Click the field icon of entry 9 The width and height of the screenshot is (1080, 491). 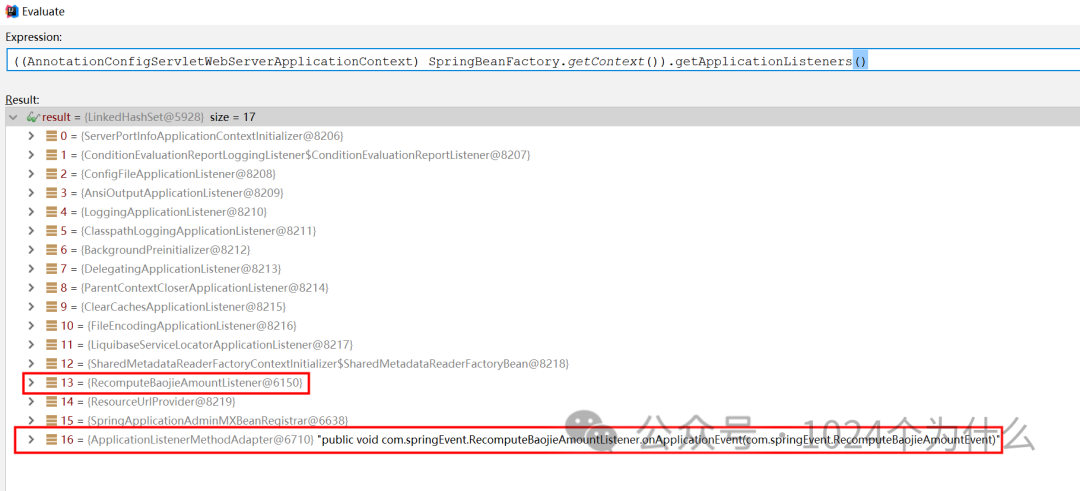click(52, 306)
